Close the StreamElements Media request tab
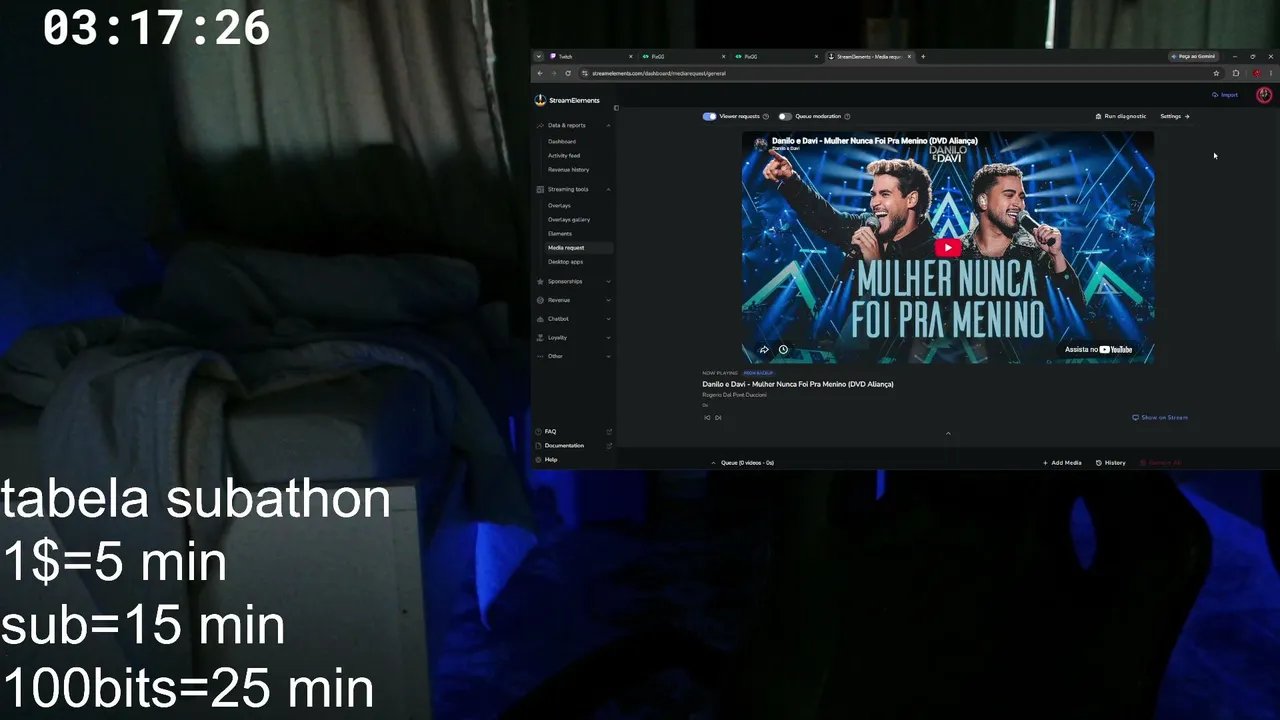Image resolution: width=1280 pixels, height=720 pixels. pyautogui.click(x=908, y=57)
